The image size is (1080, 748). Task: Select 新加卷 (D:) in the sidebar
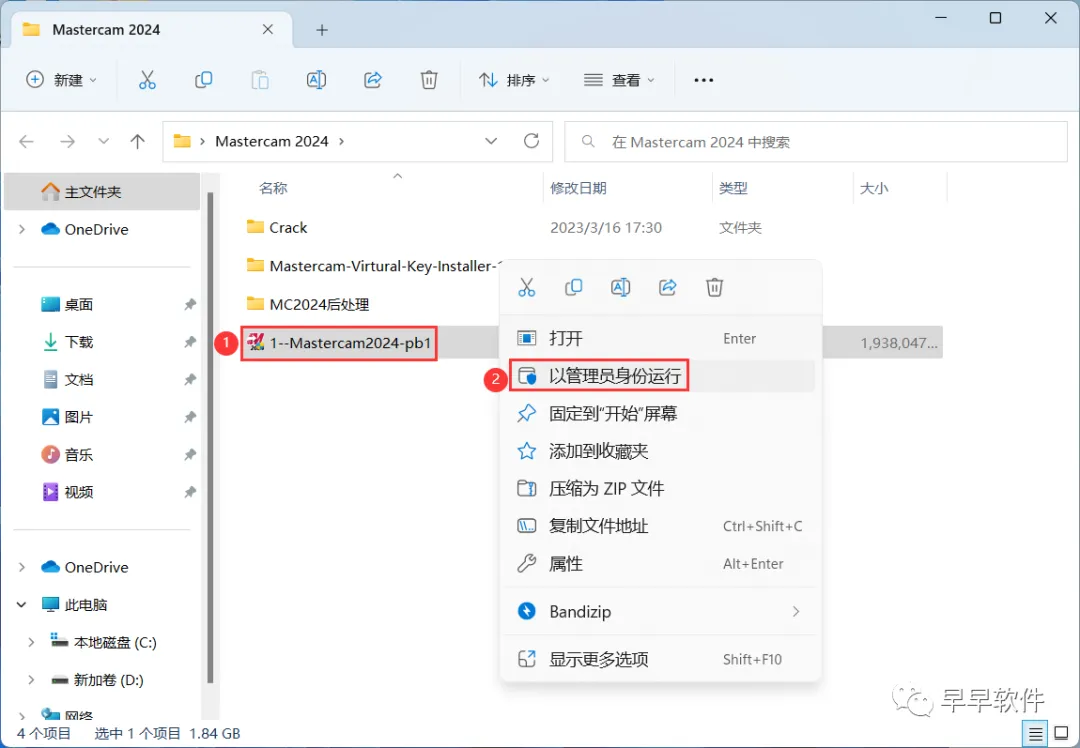pos(97,680)
